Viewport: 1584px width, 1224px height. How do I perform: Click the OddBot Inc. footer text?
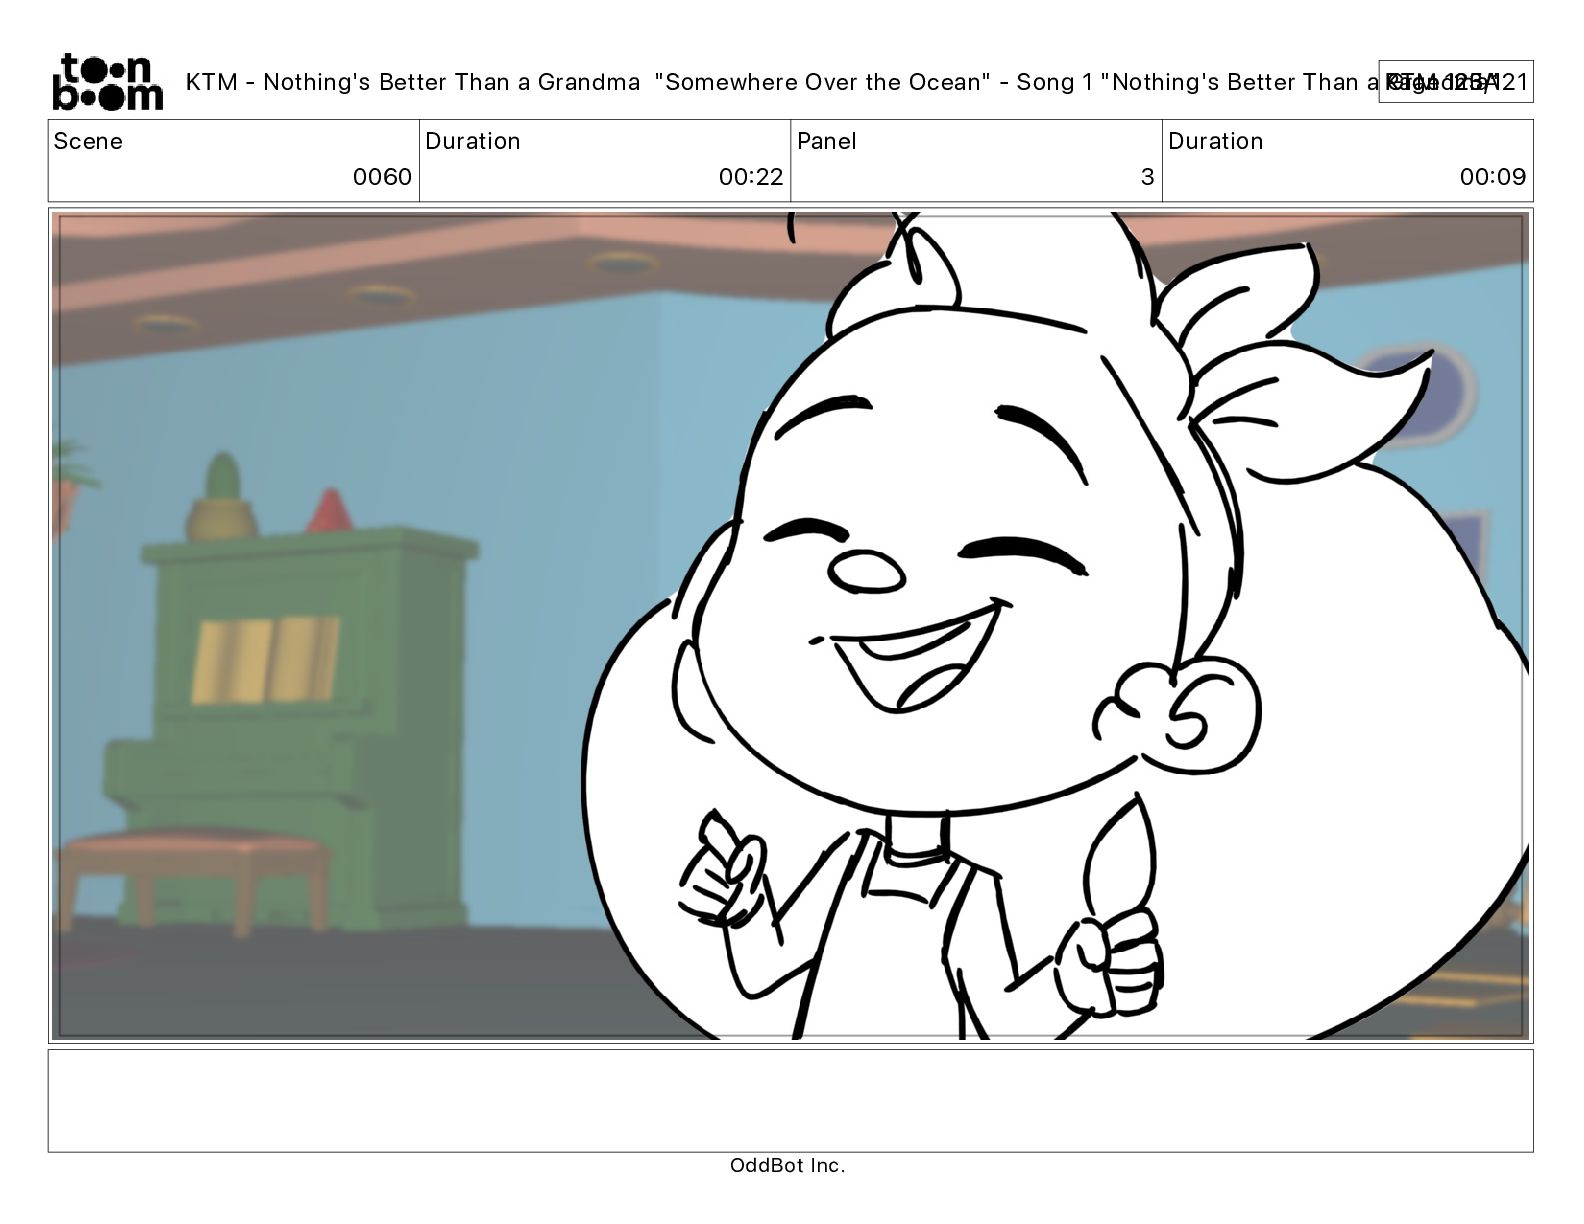pyautogui.click(x=788, y=1165)
